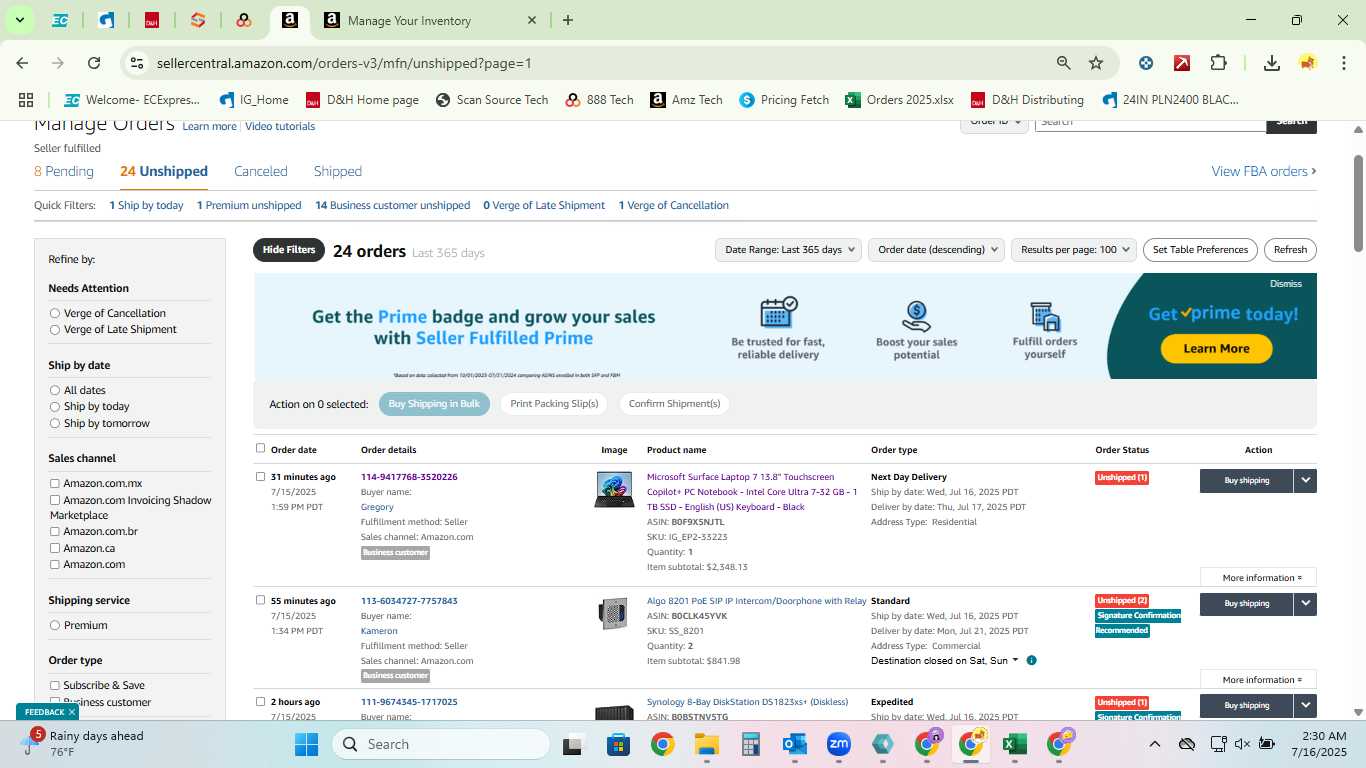
Task: Open Zoom from the taskbar
Action: tap(838, 744)
